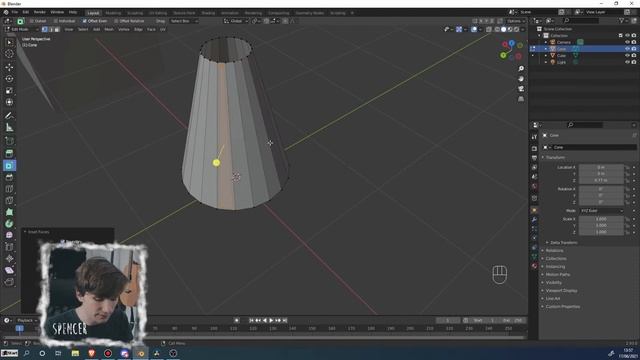Image resolution: width=640 pixels, height=360 pixels.
Task: Toggle X-ray viewport mode
Action: 489,29
